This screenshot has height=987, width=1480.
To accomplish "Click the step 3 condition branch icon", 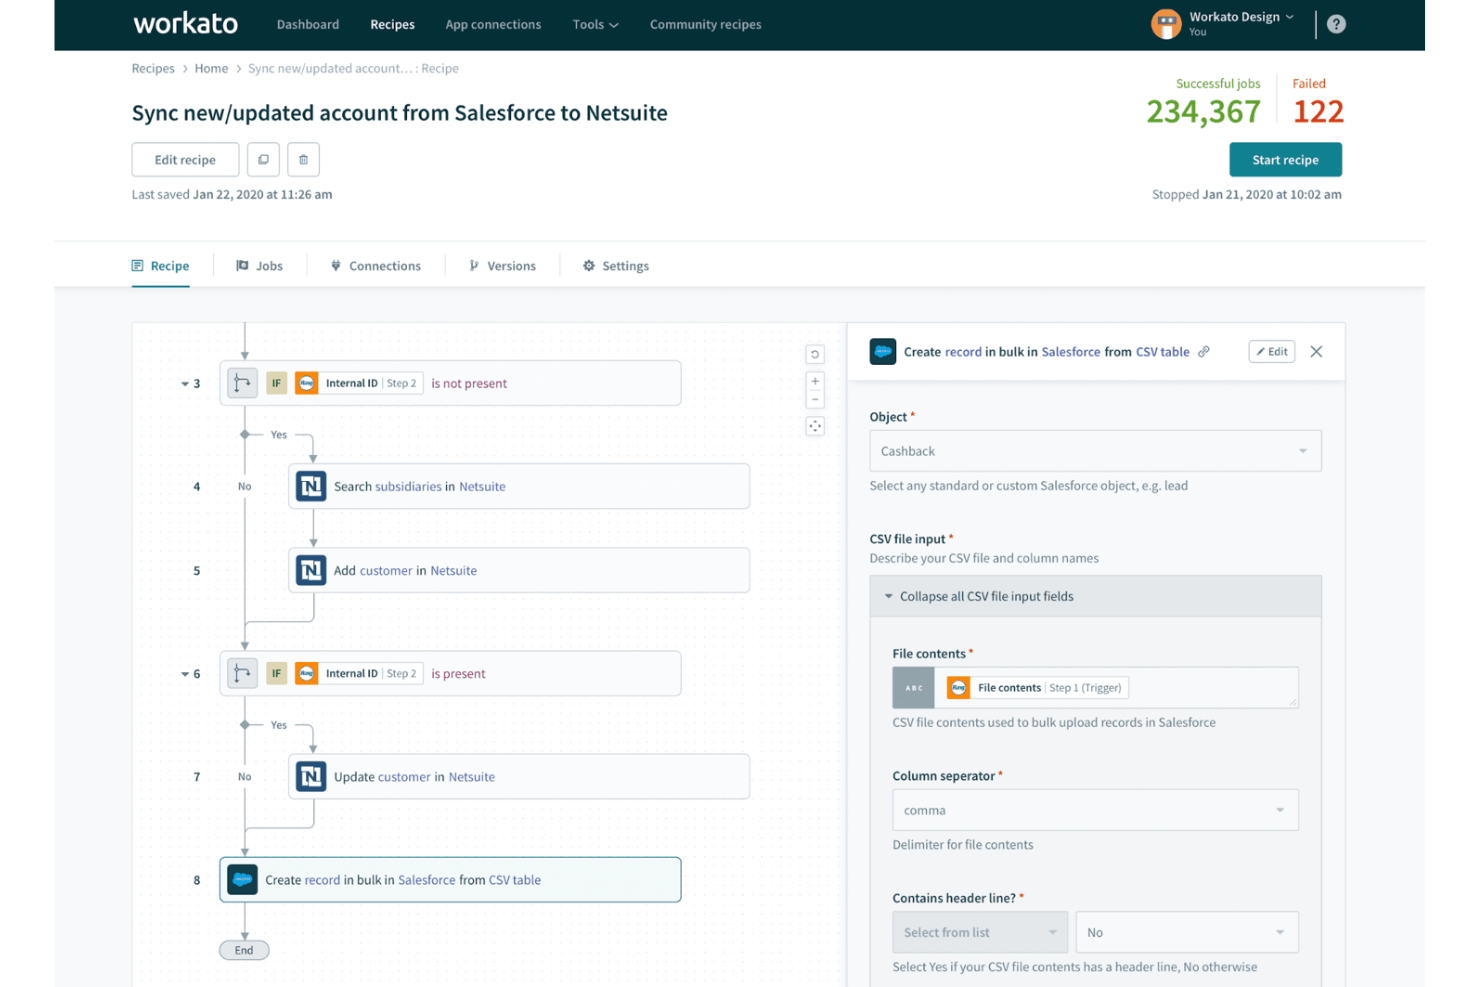I will click(242, 383).
